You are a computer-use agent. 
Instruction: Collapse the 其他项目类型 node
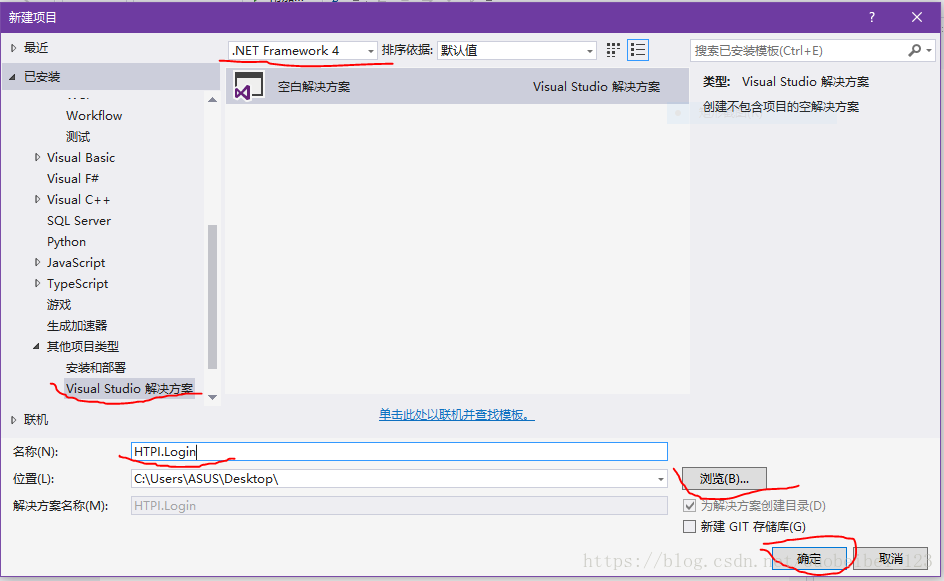tap(36, 346)
